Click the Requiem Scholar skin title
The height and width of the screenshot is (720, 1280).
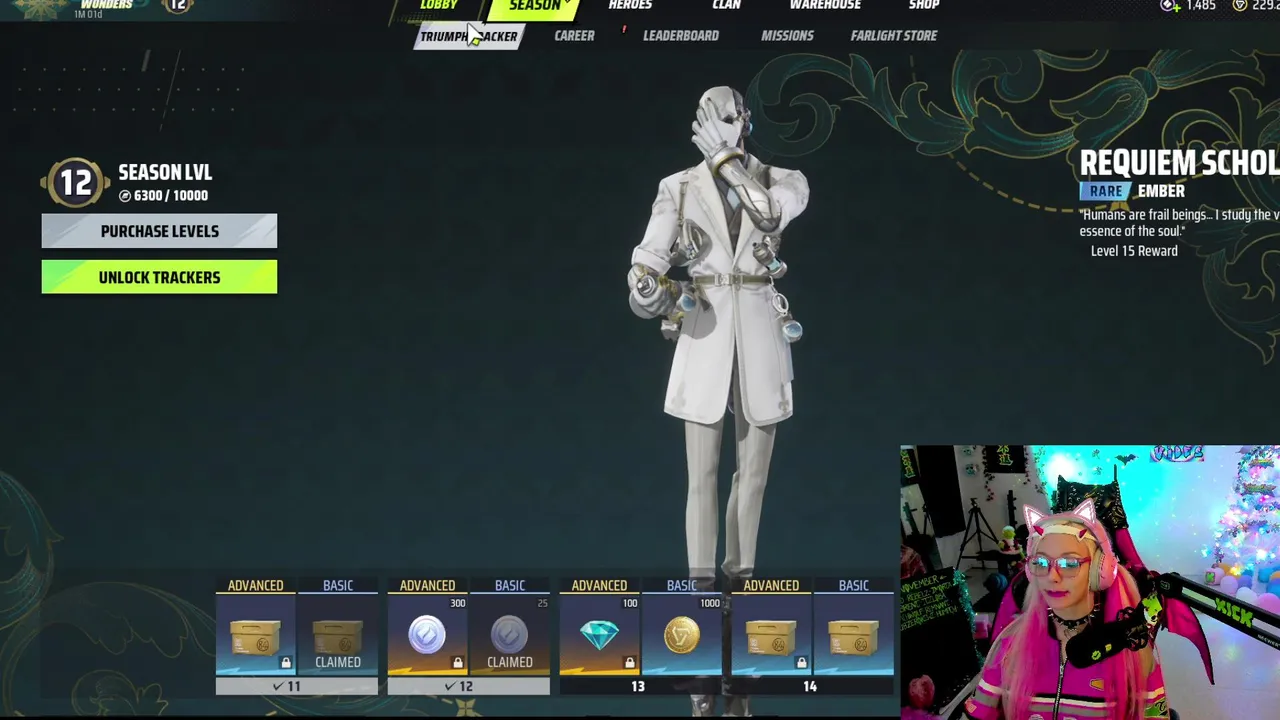1179,163
